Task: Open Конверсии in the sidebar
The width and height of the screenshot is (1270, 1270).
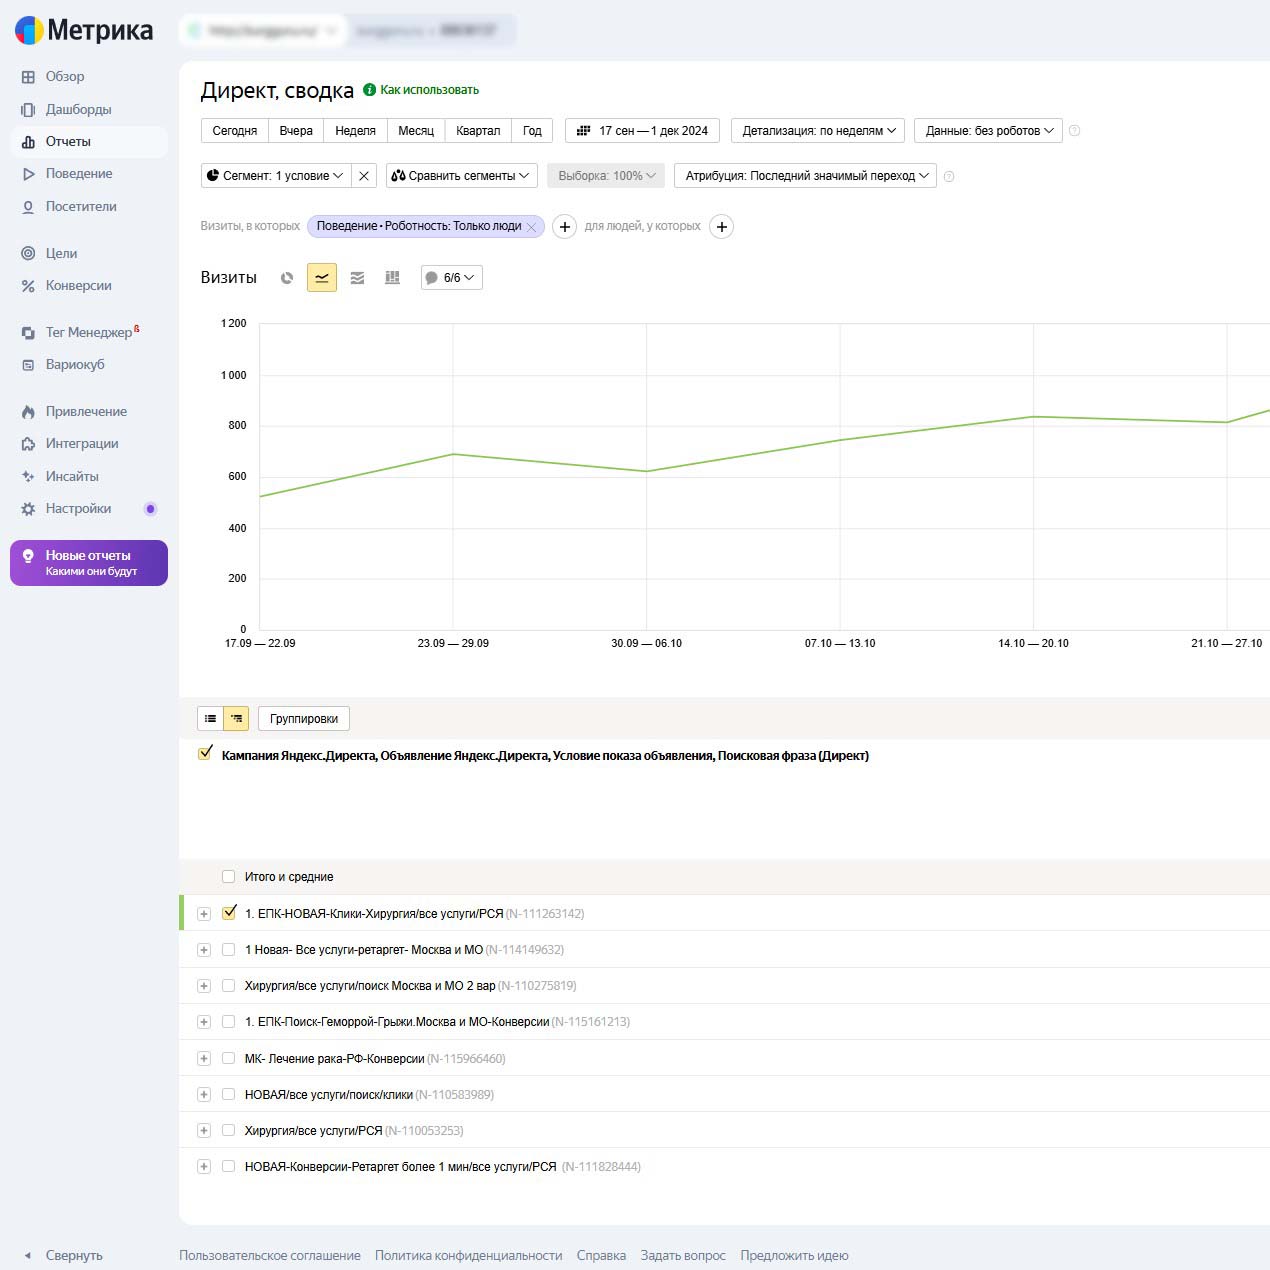Action: pyautogui.click(x=78, y=286)
